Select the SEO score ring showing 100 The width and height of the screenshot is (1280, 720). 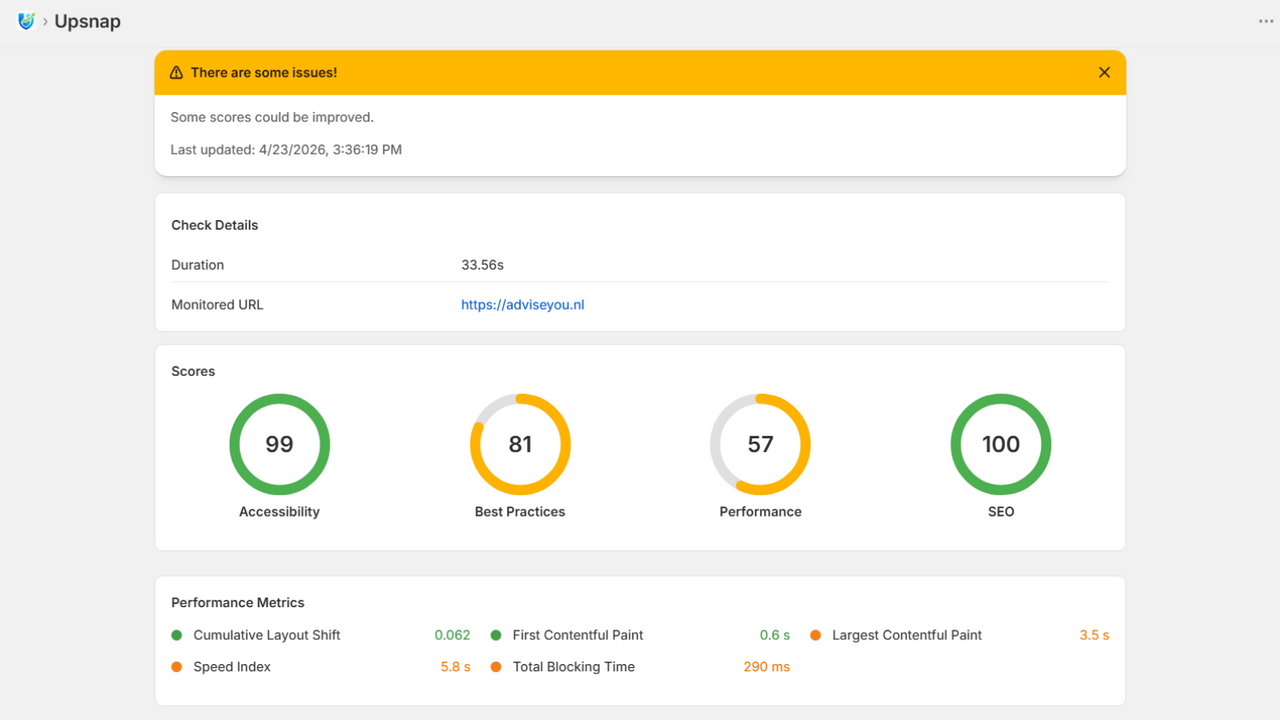coord(1000,444)
